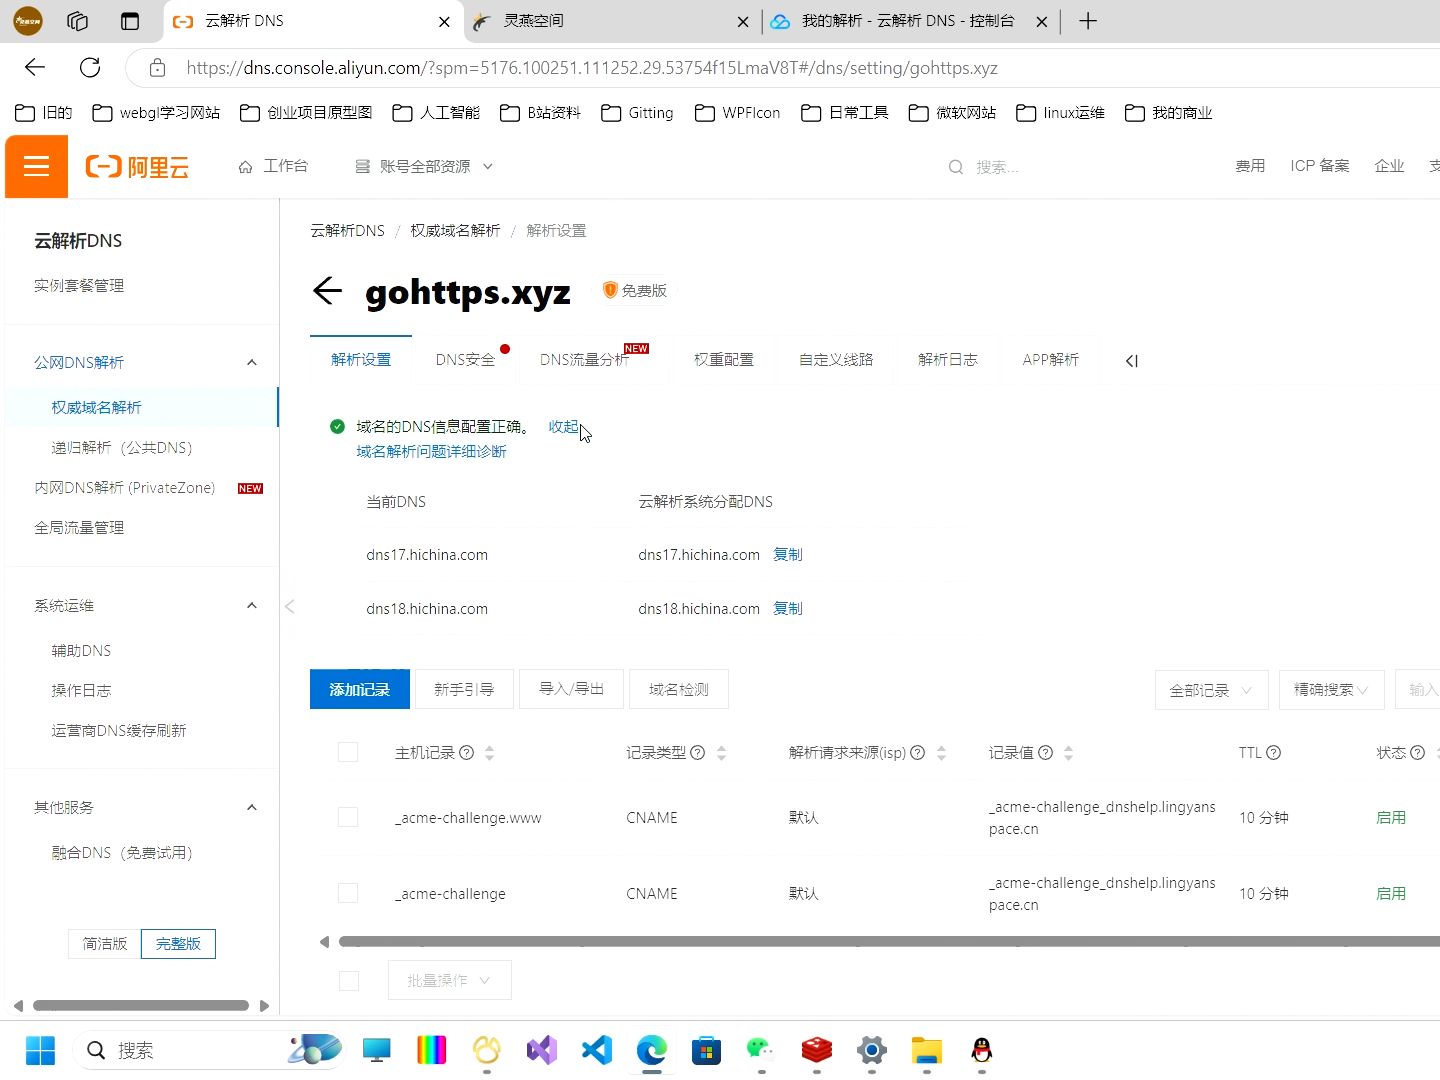The height and width of the screenshot is (1080, 1440).
Task: Click the Windows Start button
Action: (40, 1050)
